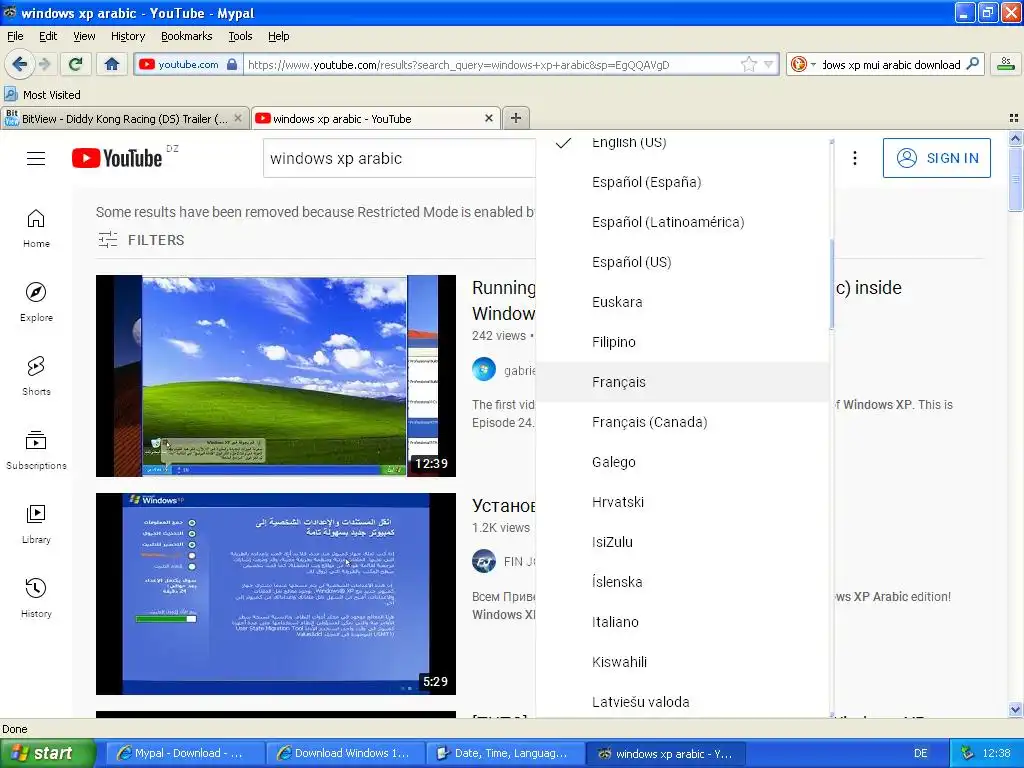Select Galego language
This screenshot has width=1024, height=768.
click(683, 462)
